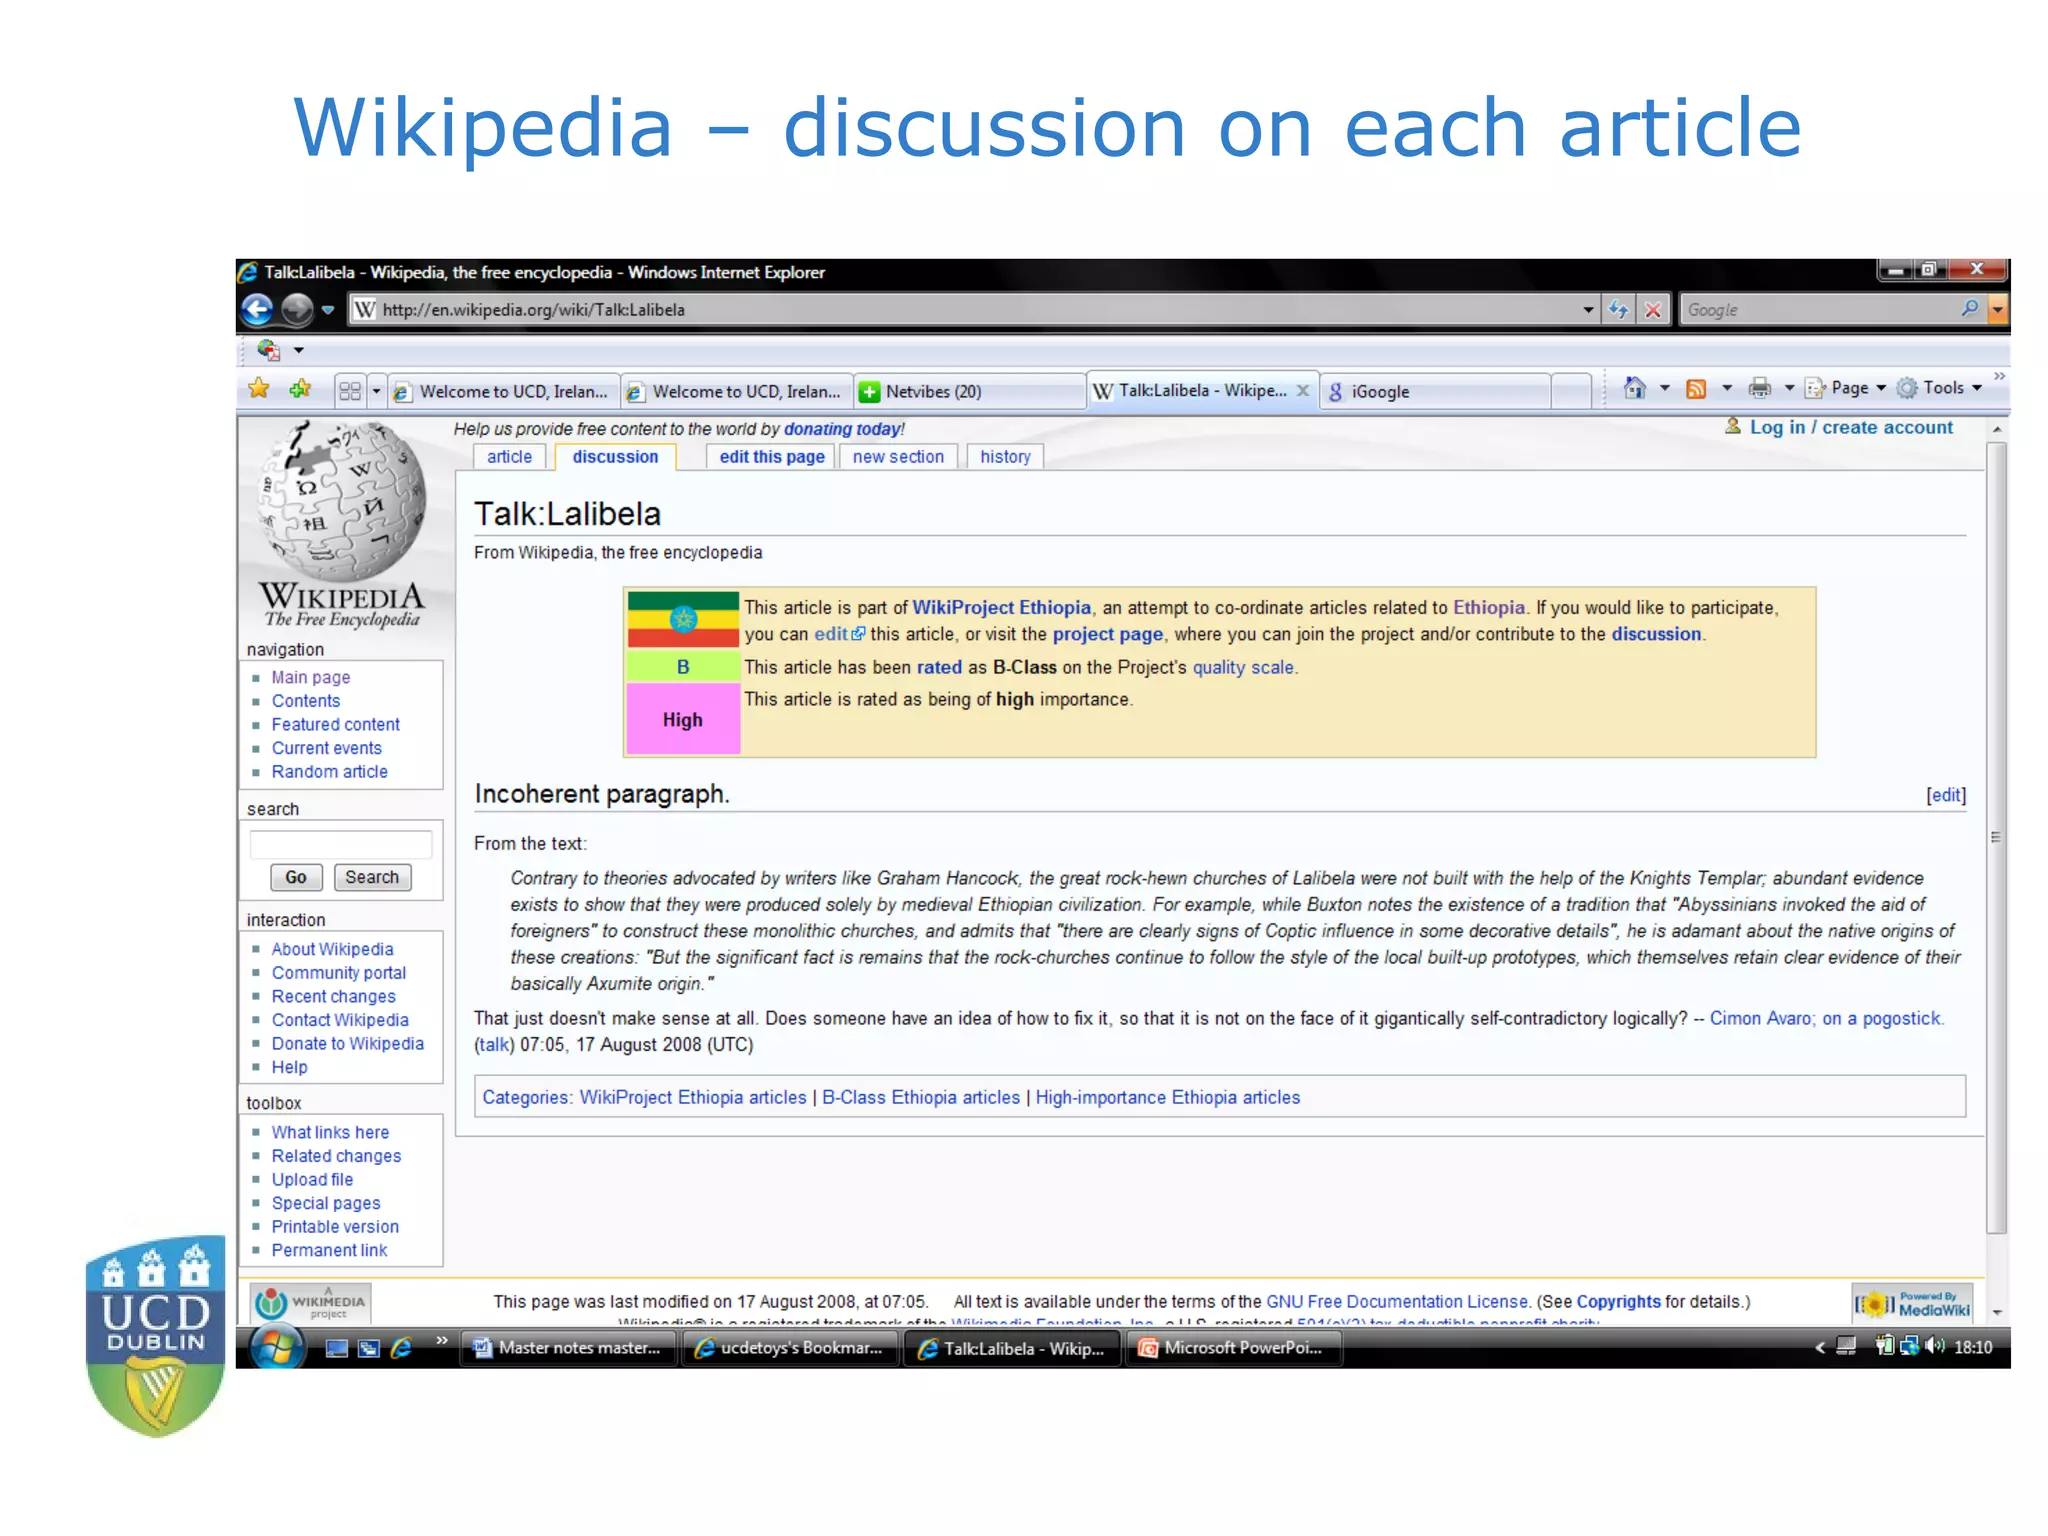The image size is (2048, 1536).
Task: Expand the address bar history dropdown
Action: 1588,310
